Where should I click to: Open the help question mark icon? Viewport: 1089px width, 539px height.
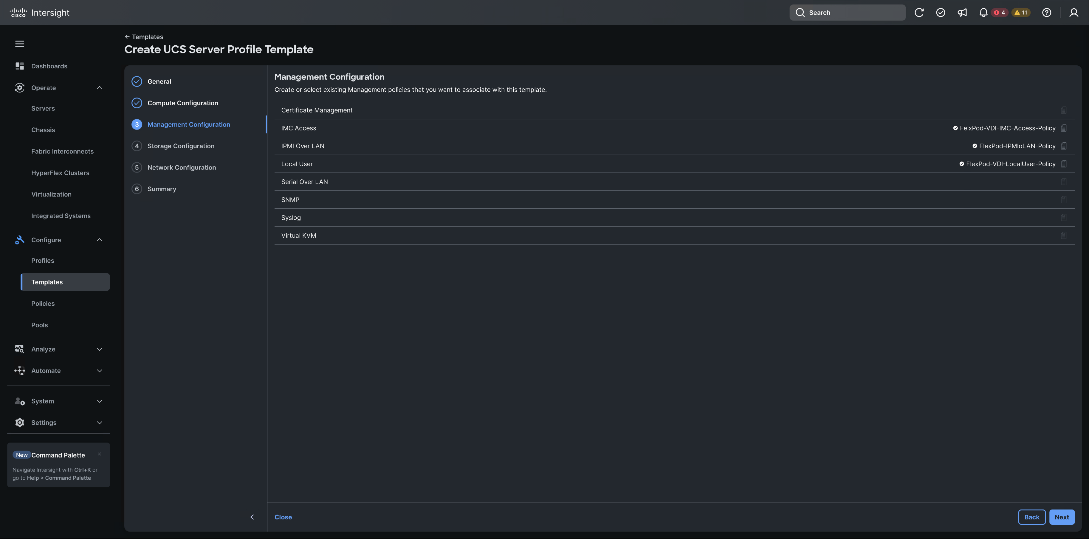pos(1047,13)
